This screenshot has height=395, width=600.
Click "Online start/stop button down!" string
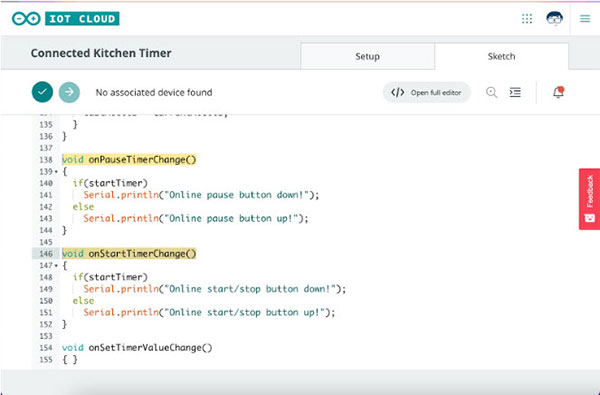[249, 289]
